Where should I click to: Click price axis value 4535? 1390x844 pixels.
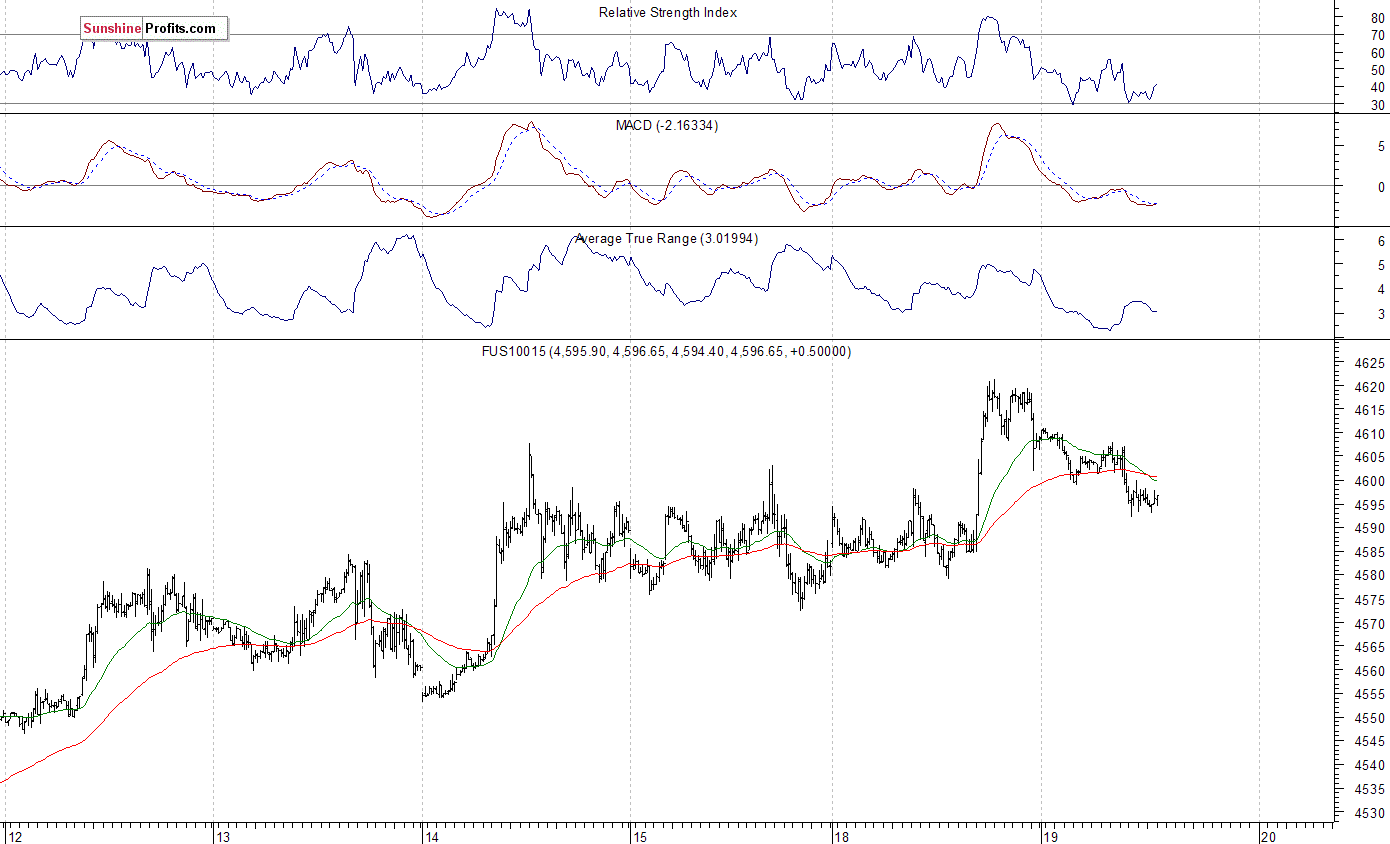coord(1369,789)
